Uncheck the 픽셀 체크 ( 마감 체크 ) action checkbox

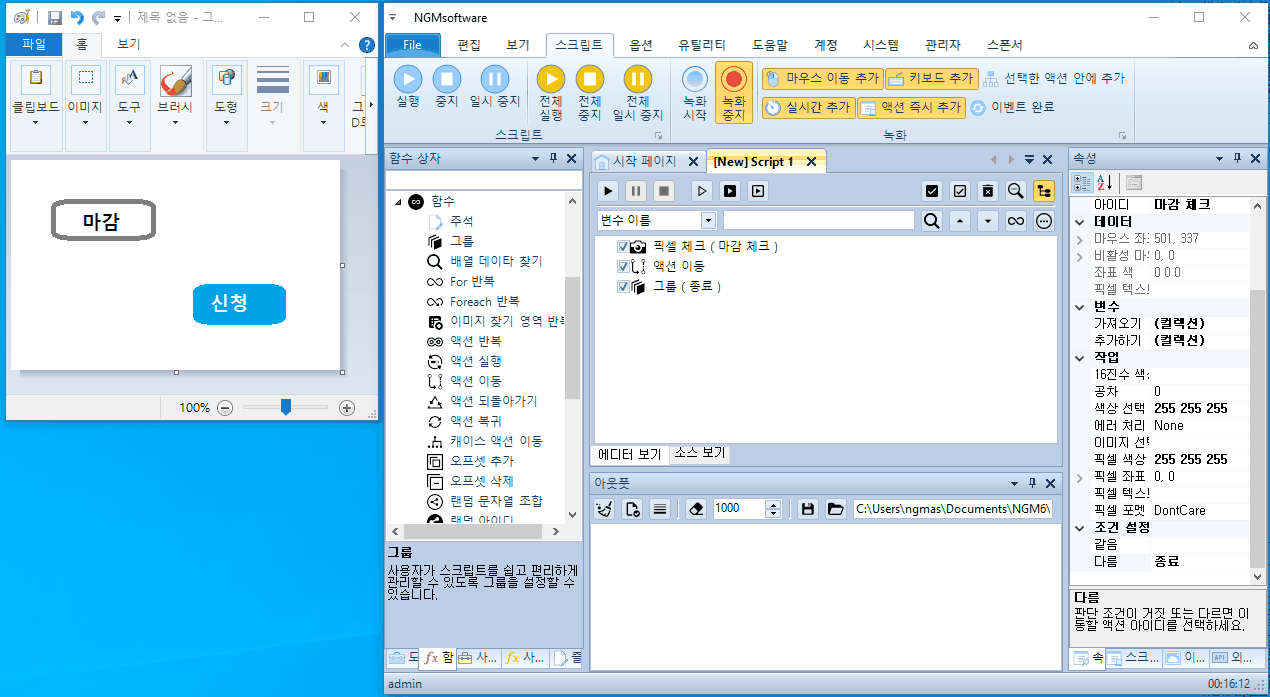pyautogui.click(x=624, y=246)
